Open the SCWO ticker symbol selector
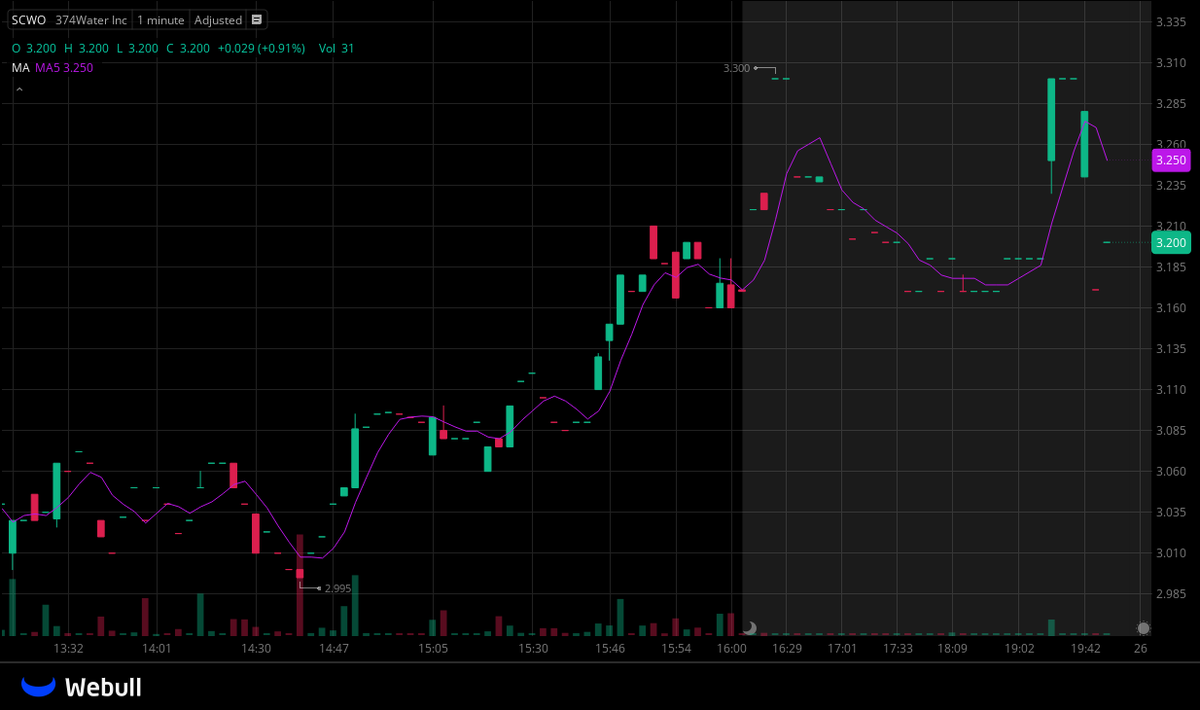The width and height of the screenshot is (1200, 710). pos(29,19)
